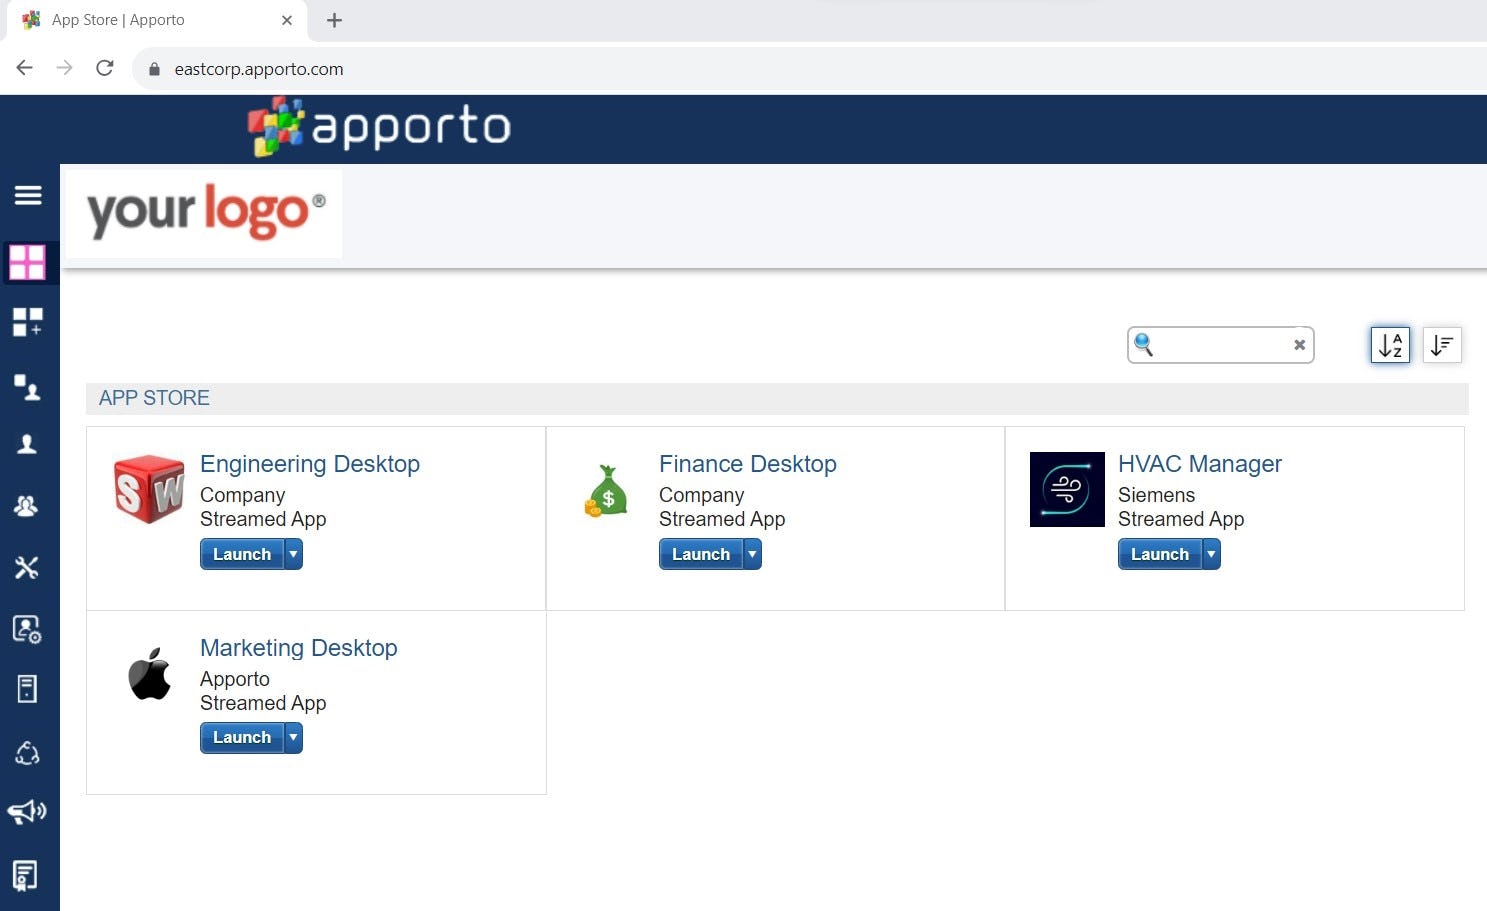
Task: Click the add apps grid-plus sidebar icon
Action: coord(27,322)
